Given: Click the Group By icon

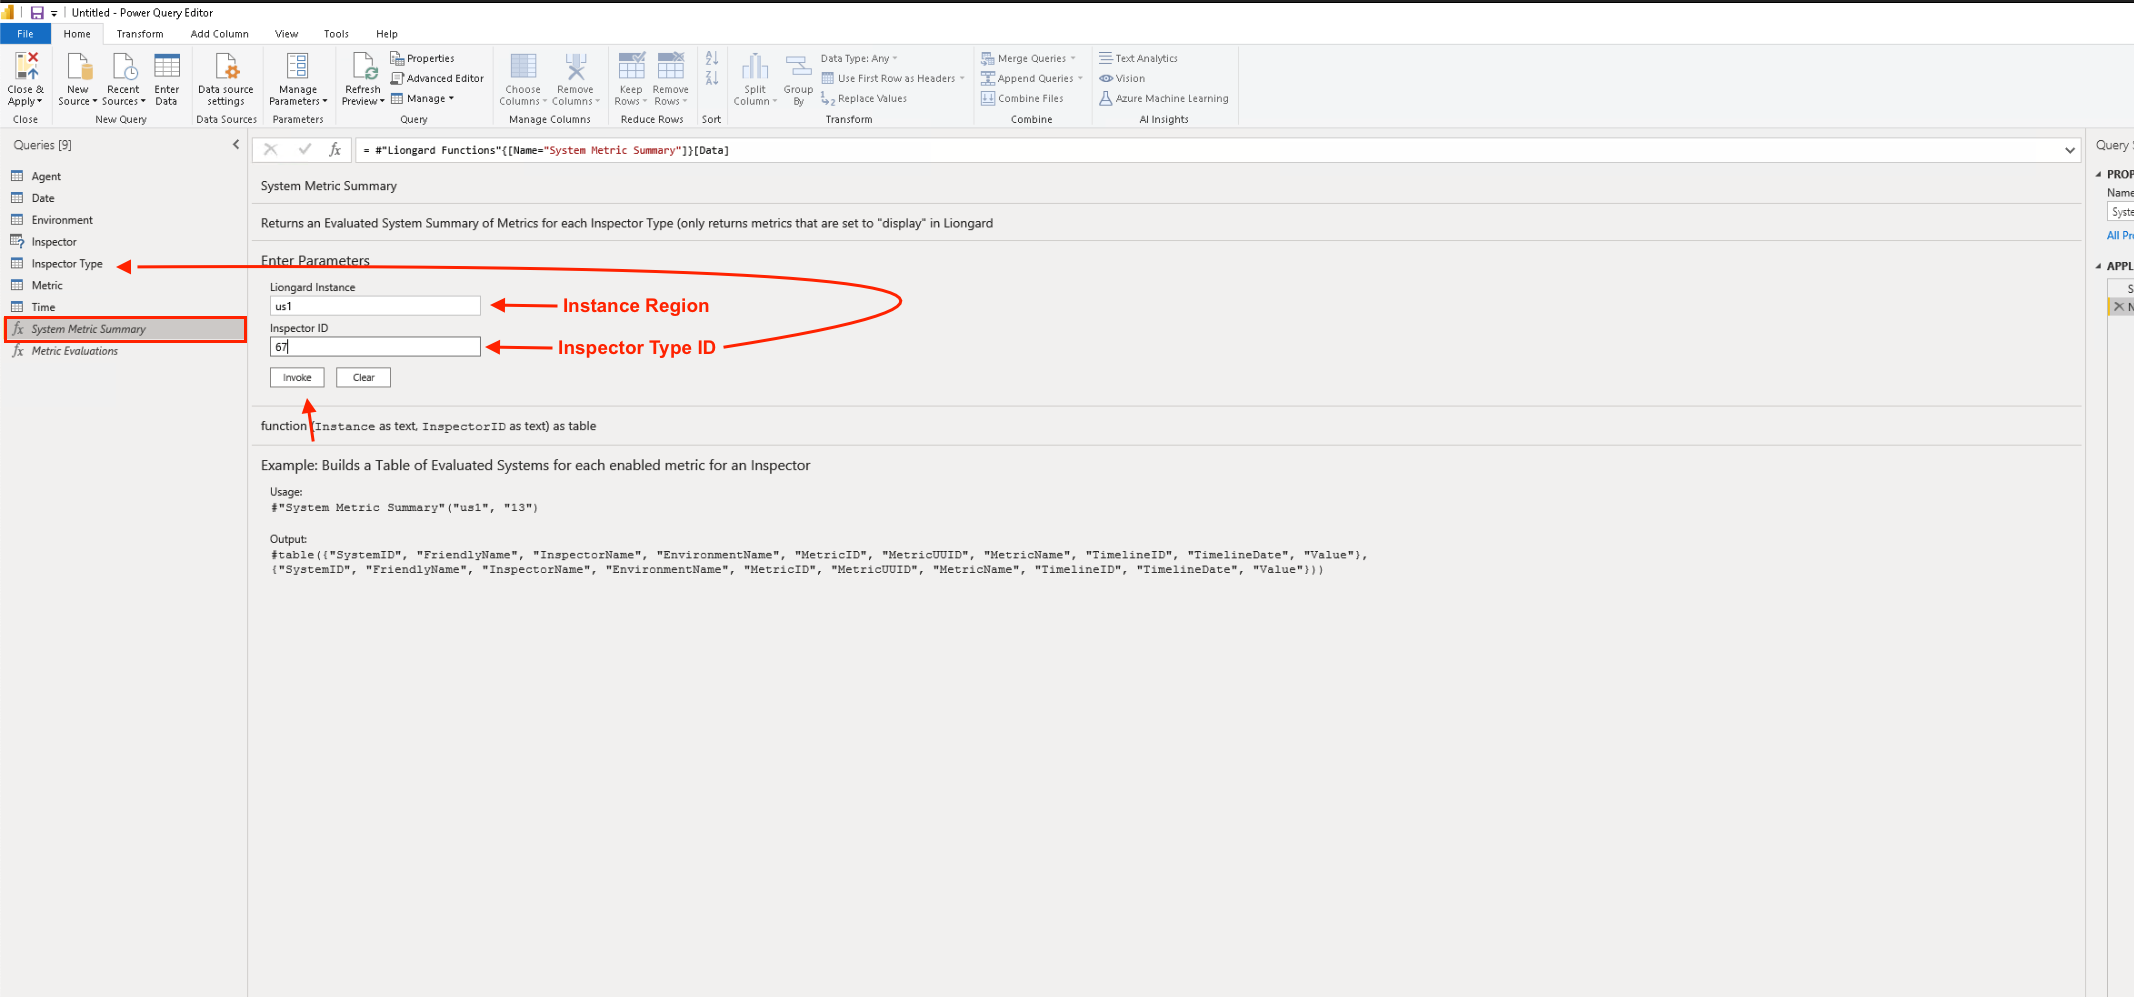Looking at the screenshot, I should pyautogui.click(x=798, y=66).
